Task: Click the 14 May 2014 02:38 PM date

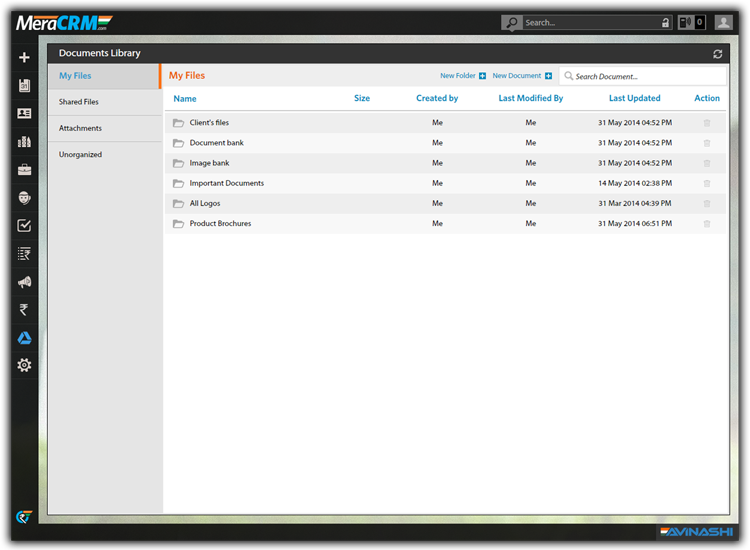Action: tap(635, 183)
